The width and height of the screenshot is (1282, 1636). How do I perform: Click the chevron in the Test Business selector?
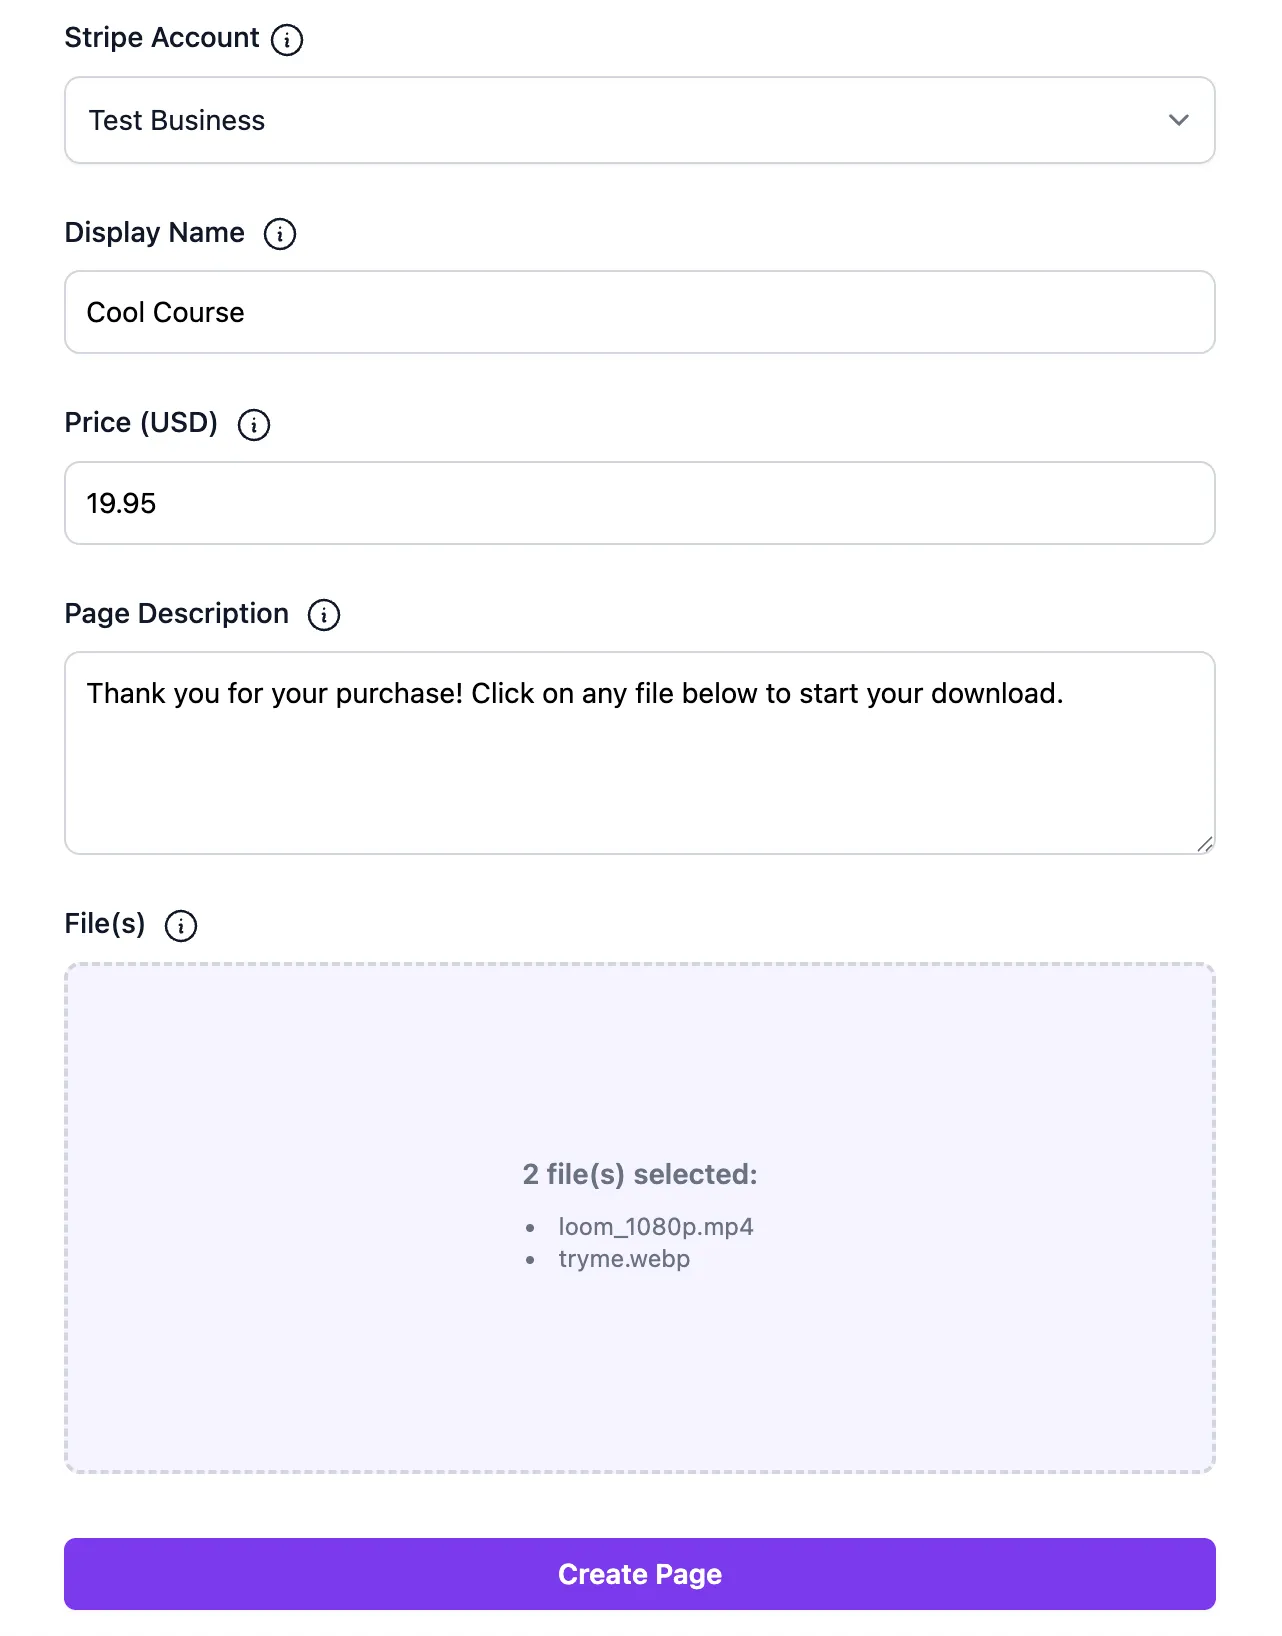1178,120
